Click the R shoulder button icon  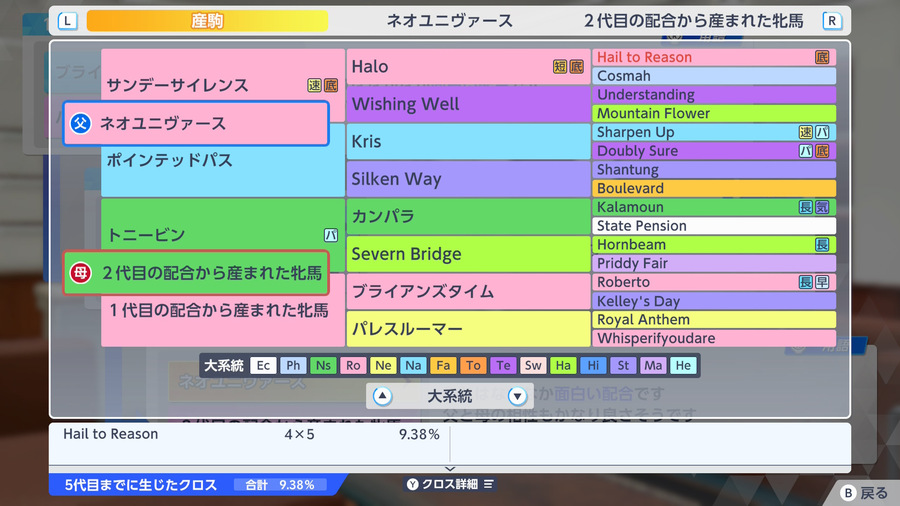832,21
